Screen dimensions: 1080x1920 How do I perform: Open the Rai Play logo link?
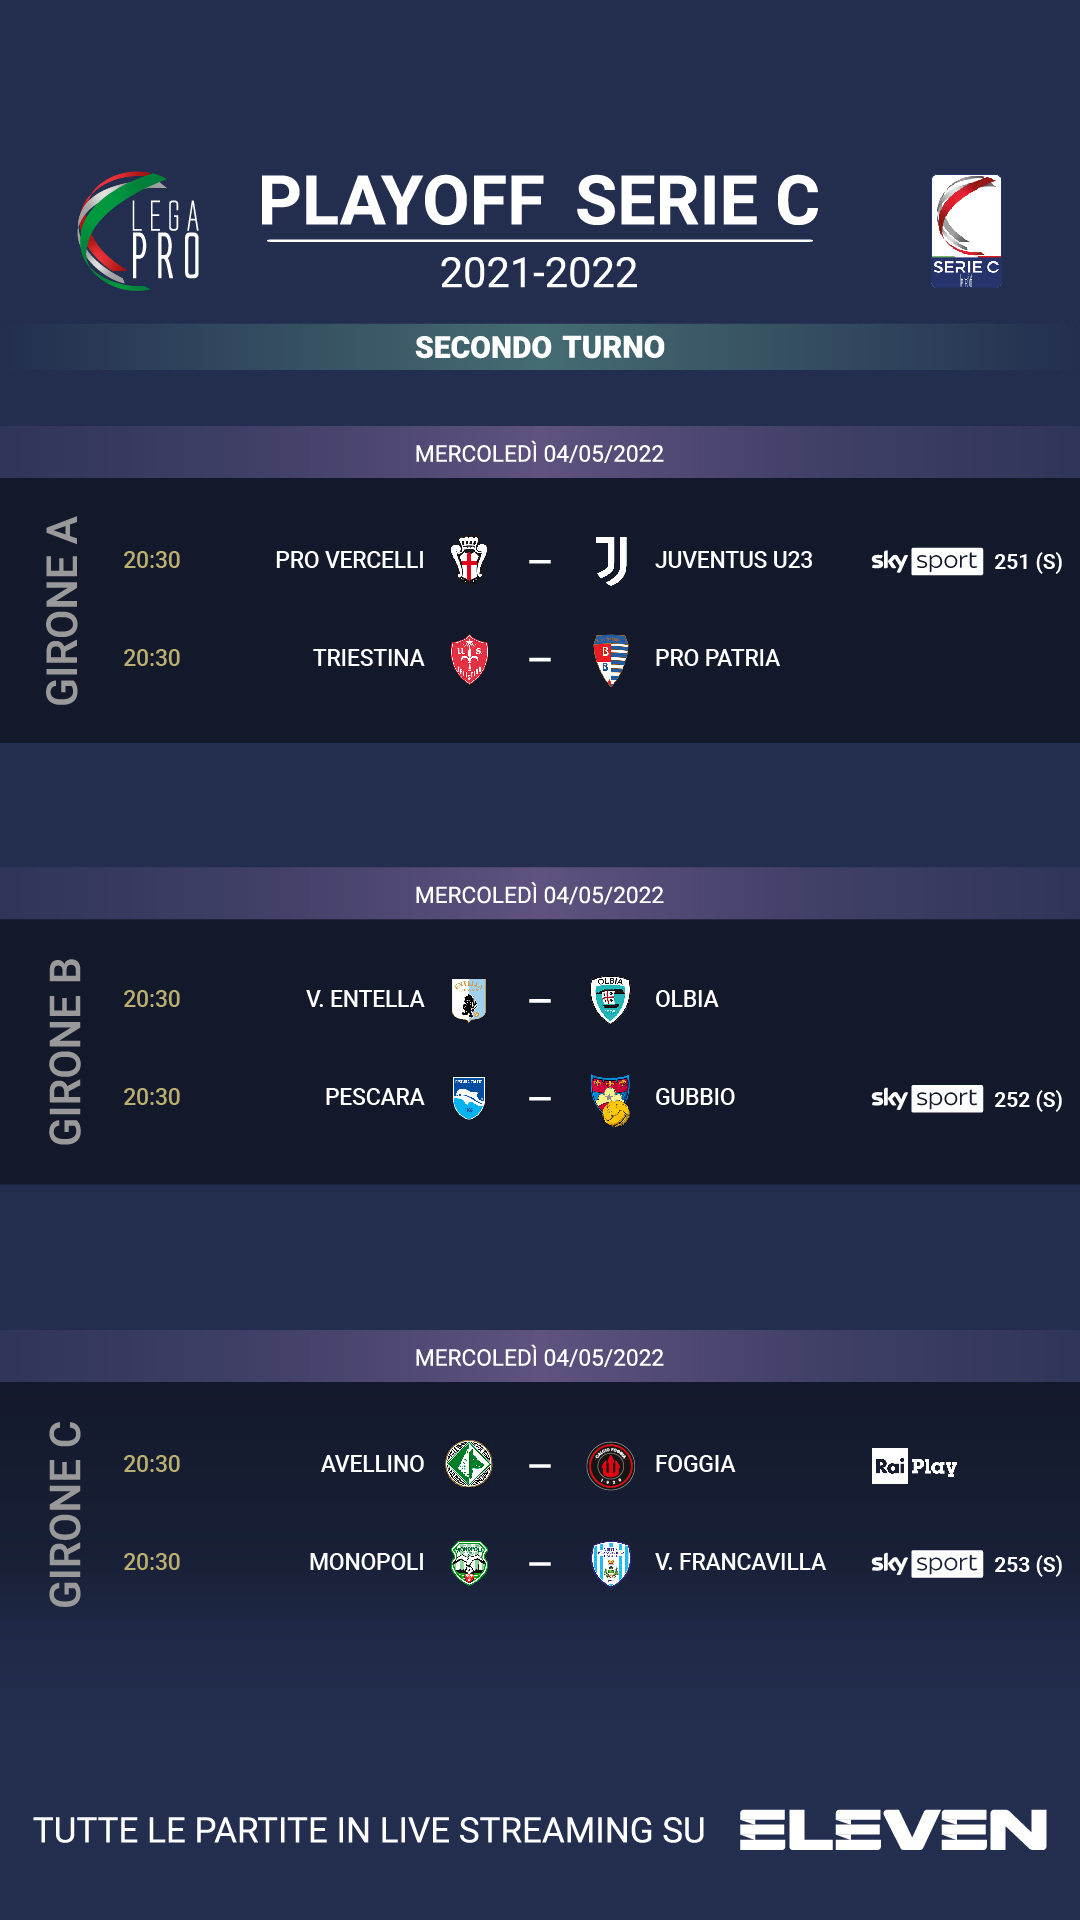pos(914,1466)
